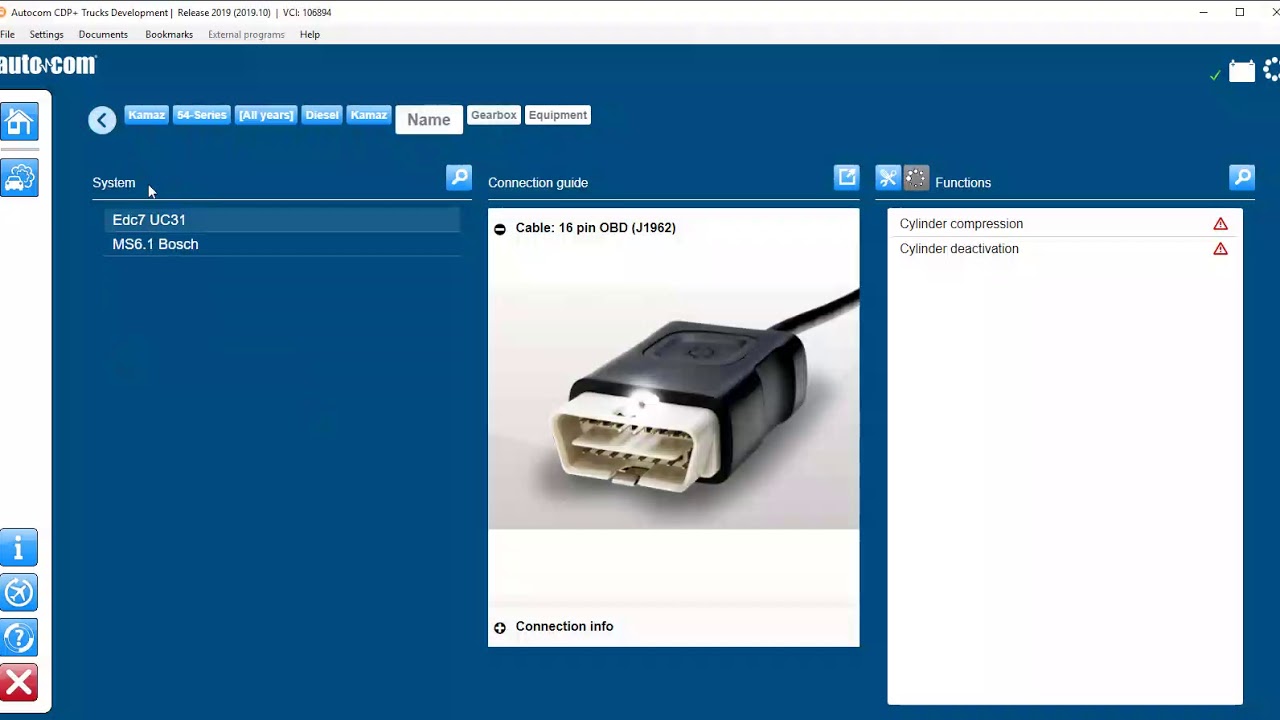Search functions with the magnifier icon
The image size is (1280, 720).
(x=1242, y=178)
